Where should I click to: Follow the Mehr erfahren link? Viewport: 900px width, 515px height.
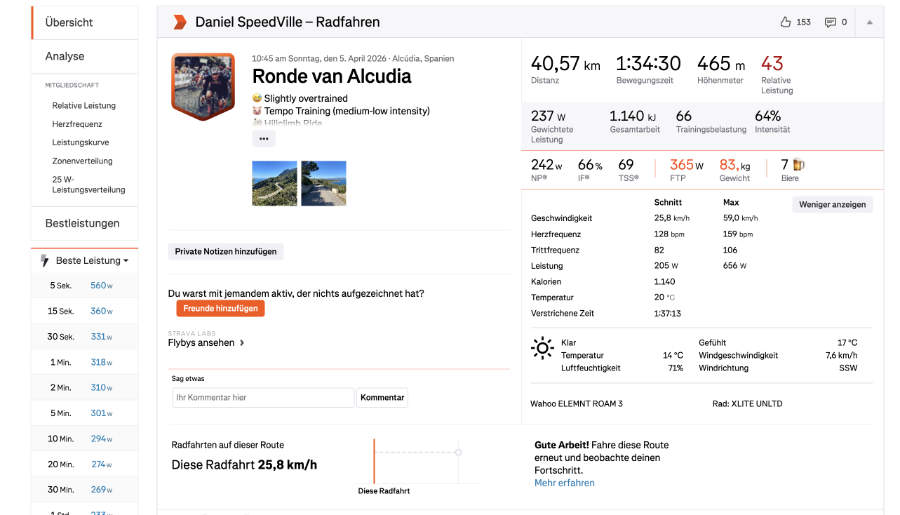coord(564,483)
